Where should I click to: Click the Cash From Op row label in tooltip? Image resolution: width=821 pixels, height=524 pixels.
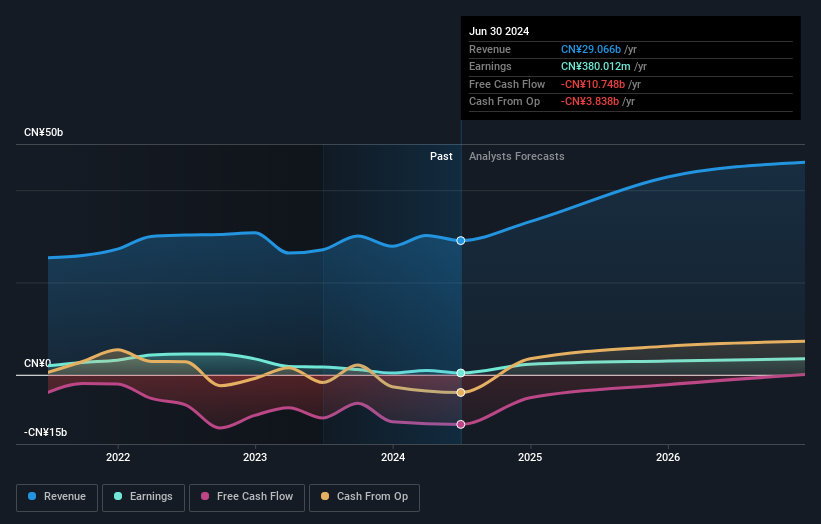504,102
